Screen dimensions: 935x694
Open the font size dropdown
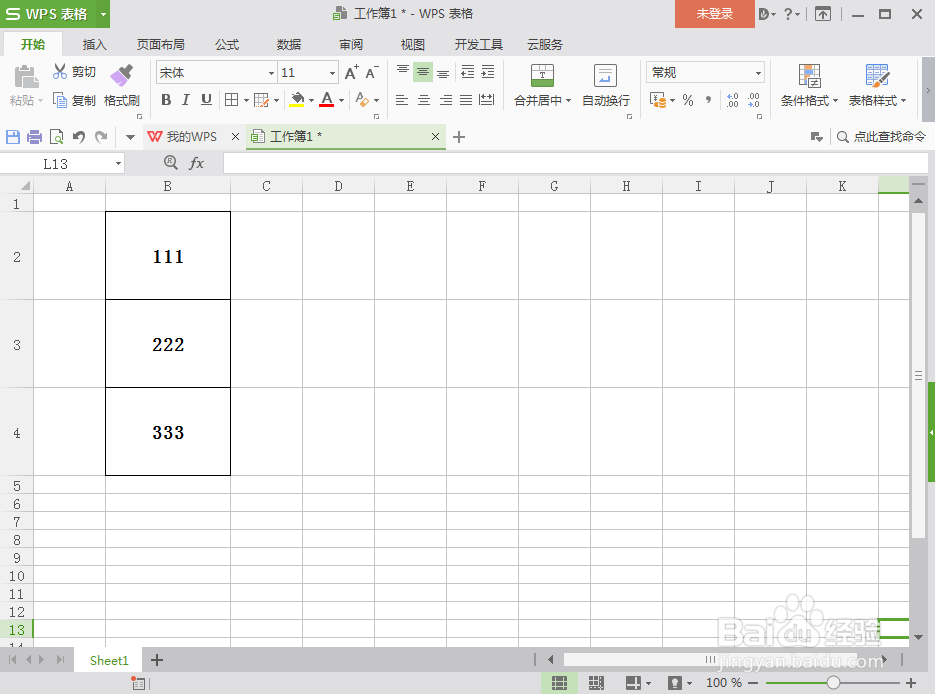(x=332, y=73)
